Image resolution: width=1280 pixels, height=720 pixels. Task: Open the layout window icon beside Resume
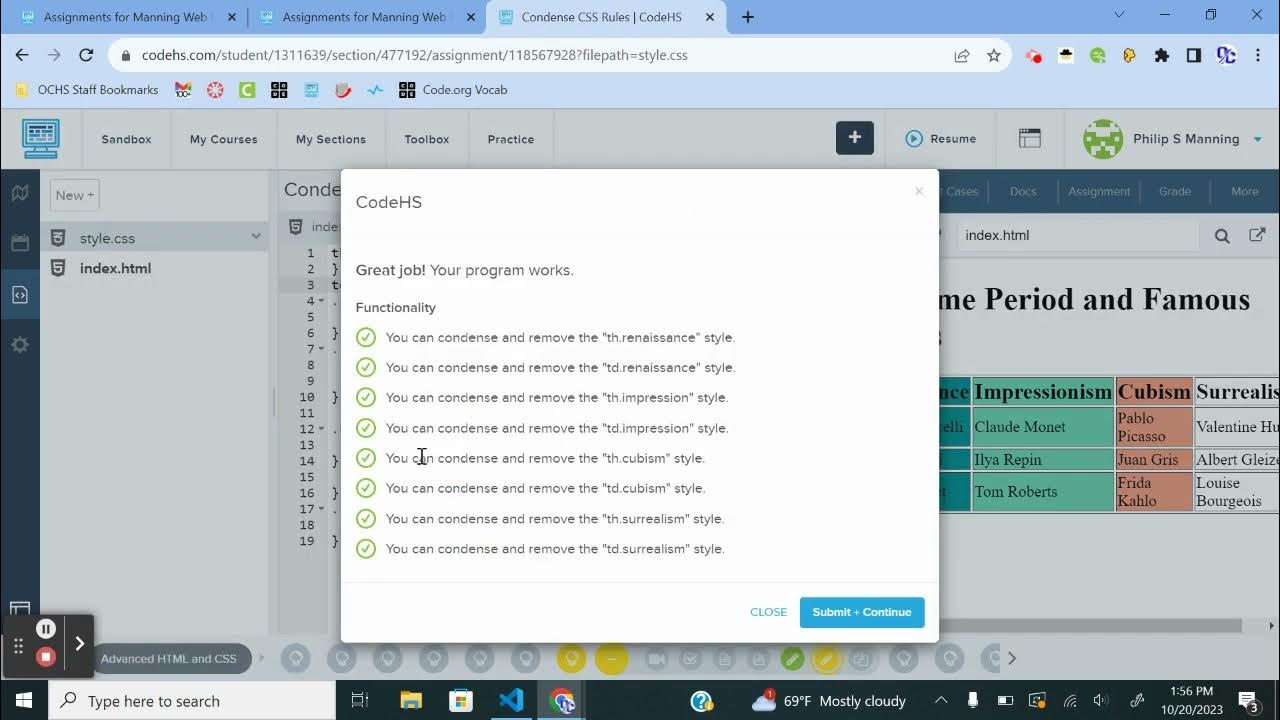point(1030,139)
